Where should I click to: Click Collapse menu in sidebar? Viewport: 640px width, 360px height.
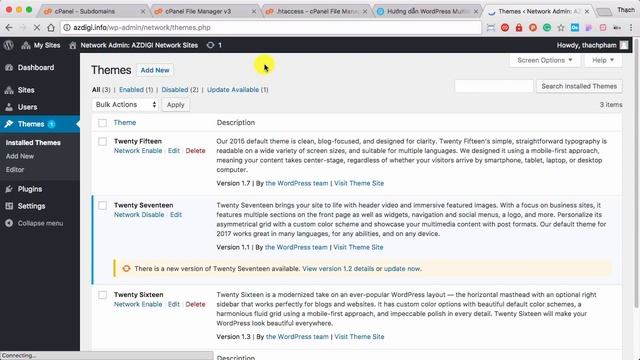pos(40,224)
